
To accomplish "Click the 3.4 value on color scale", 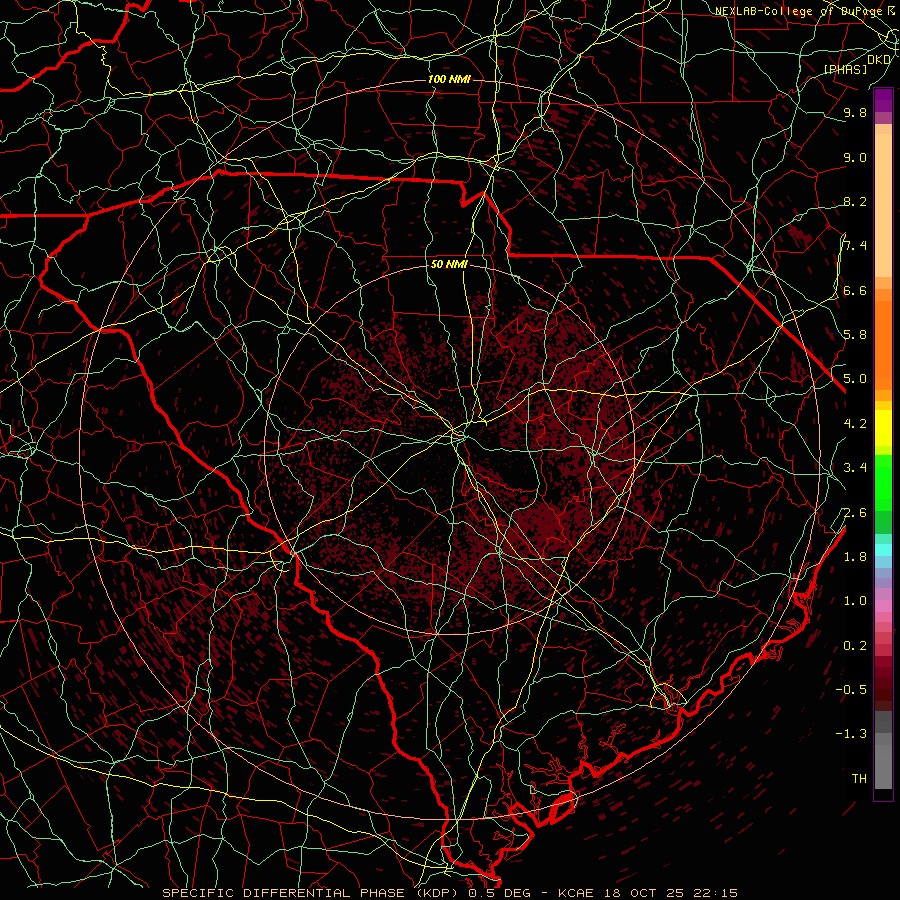I will pos(855,468).
